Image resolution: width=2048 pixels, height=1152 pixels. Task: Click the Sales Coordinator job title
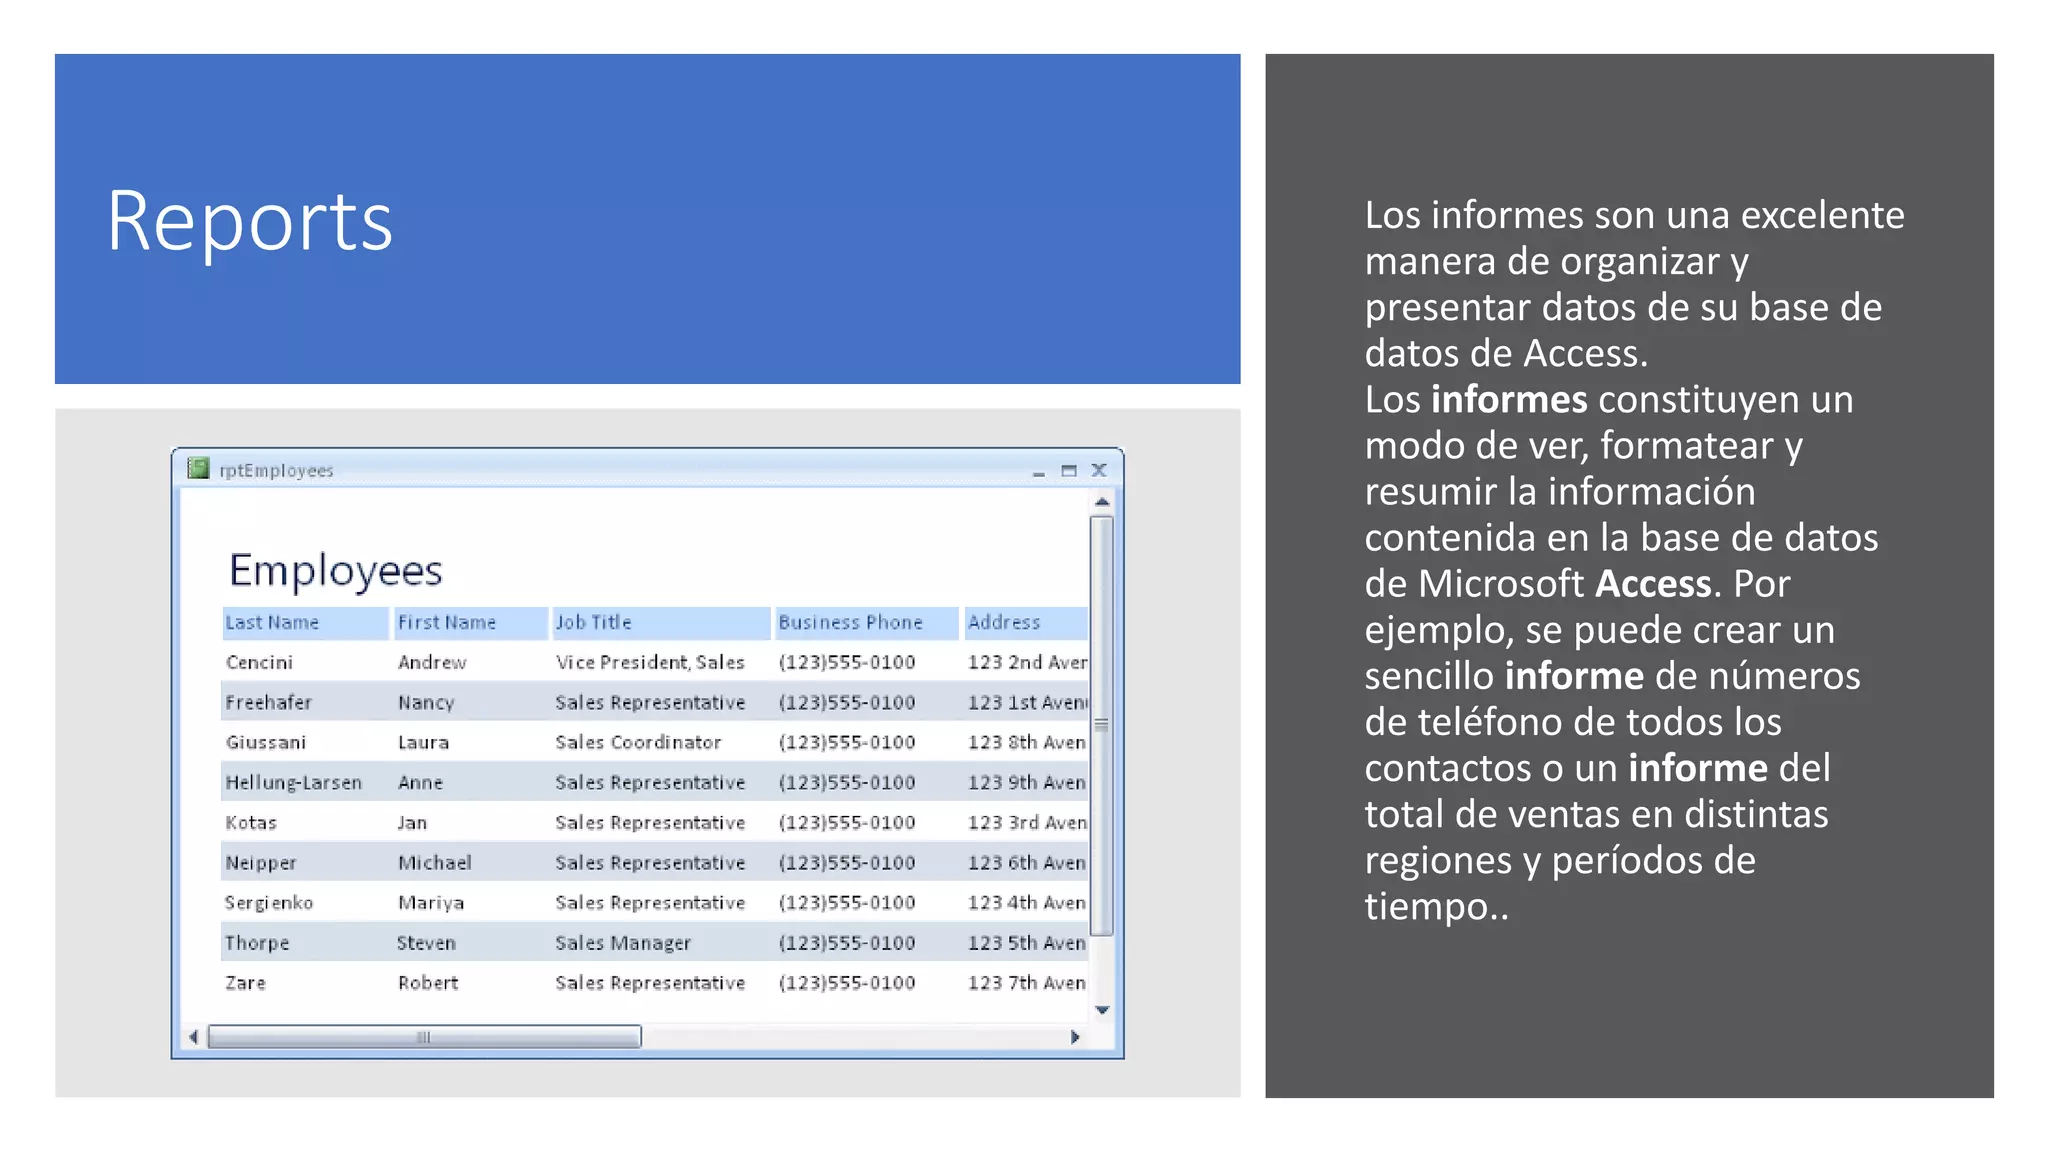pos(638,742)
